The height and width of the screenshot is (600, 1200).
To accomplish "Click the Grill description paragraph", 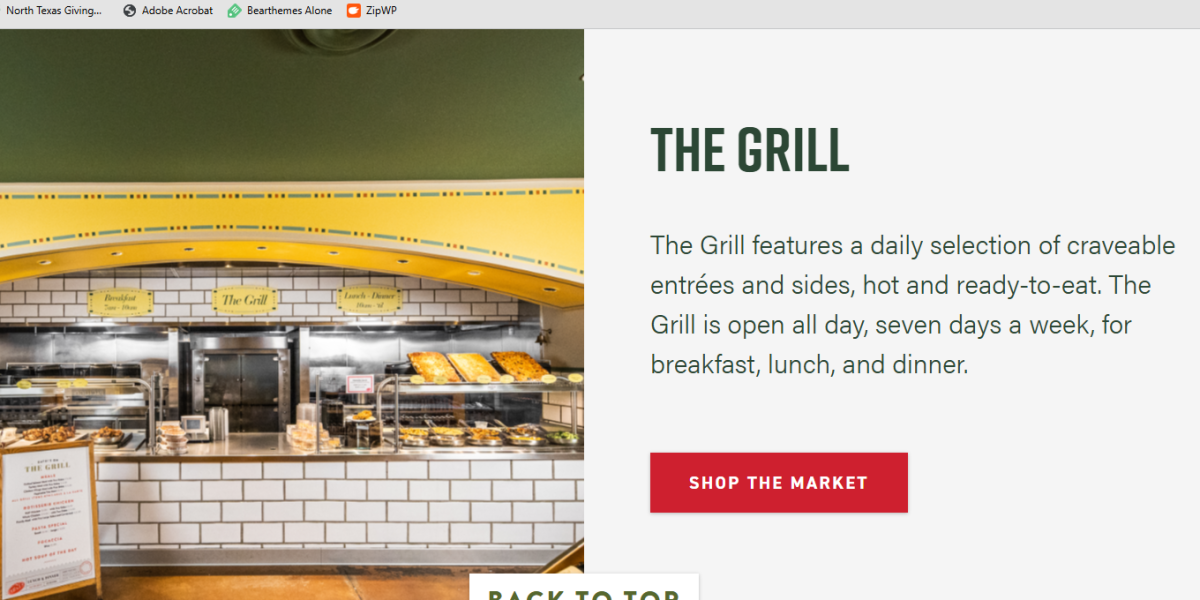I will [x=913, y=305].
